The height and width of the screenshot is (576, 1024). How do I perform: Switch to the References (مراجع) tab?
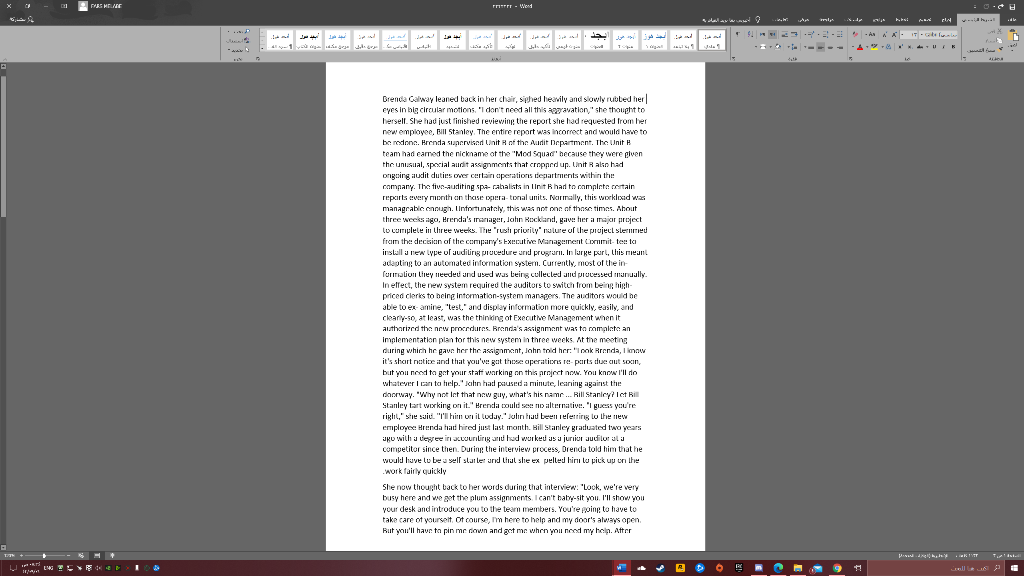pyautogui.click(x=879, y=20)
